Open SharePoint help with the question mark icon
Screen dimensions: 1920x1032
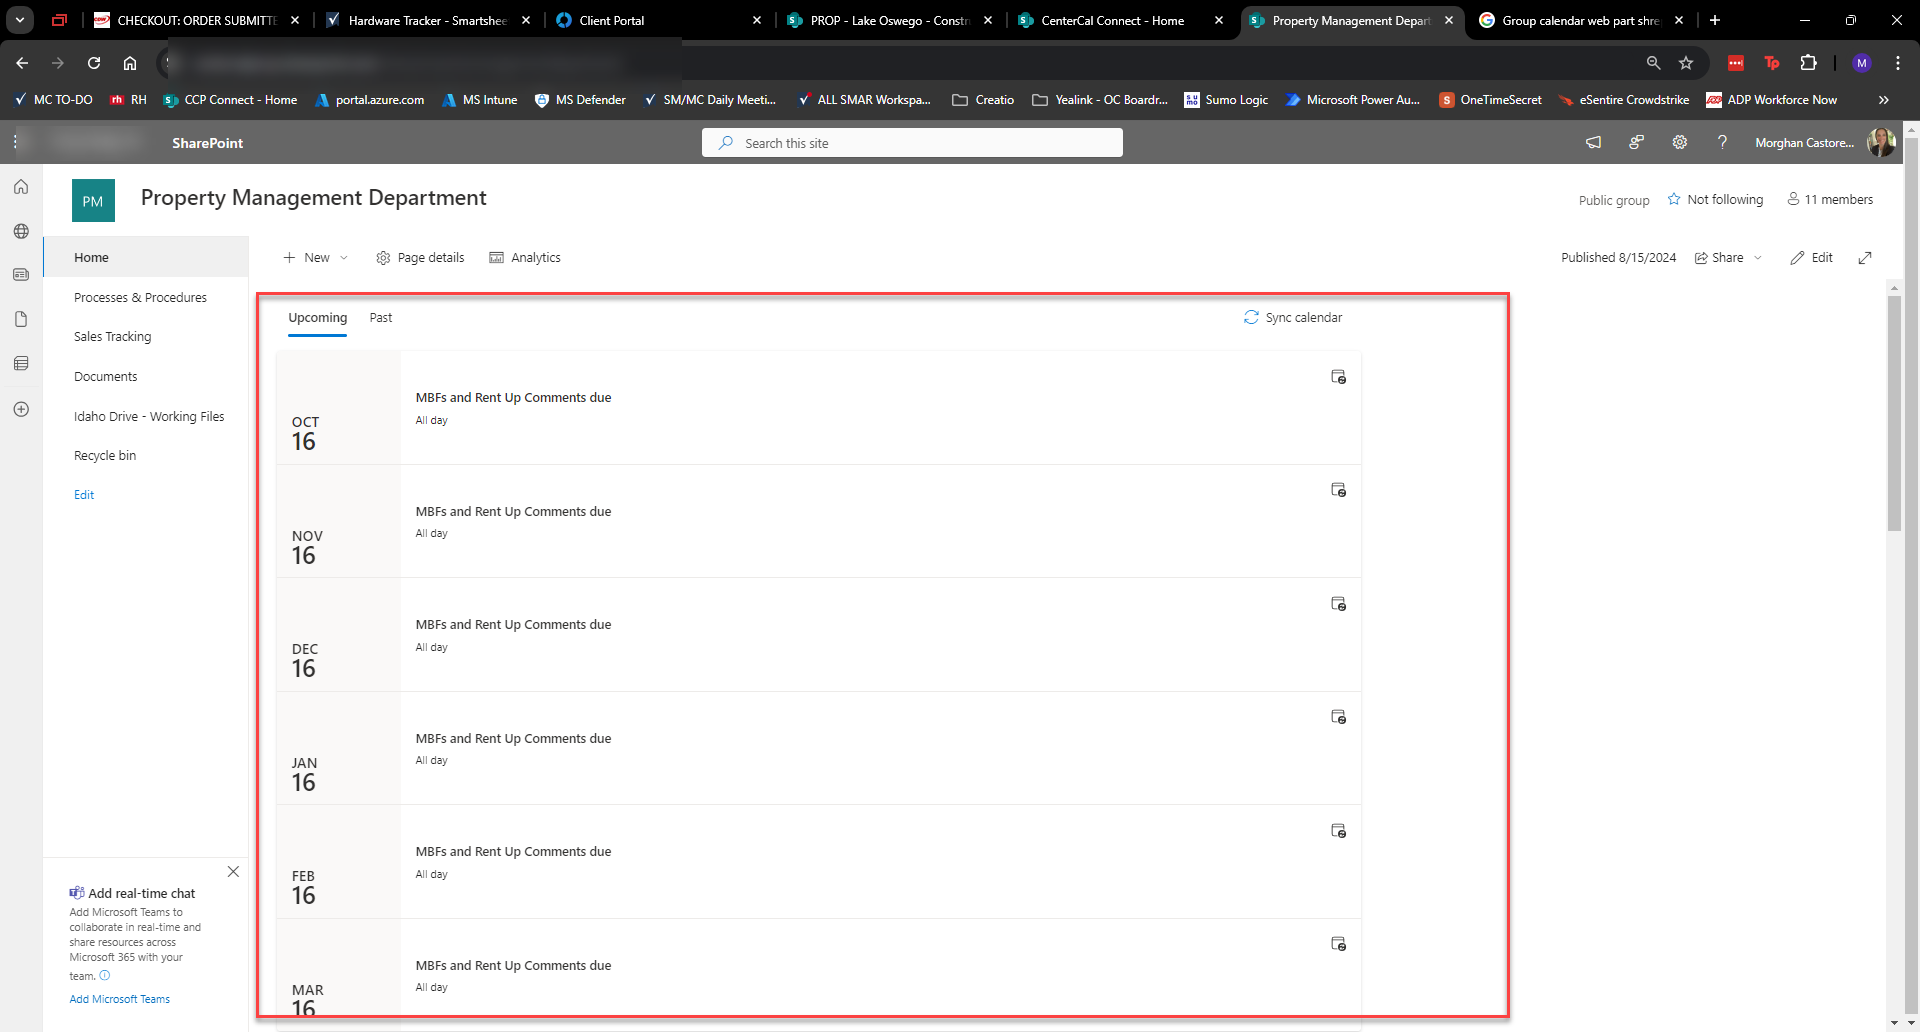[1722, 142]
